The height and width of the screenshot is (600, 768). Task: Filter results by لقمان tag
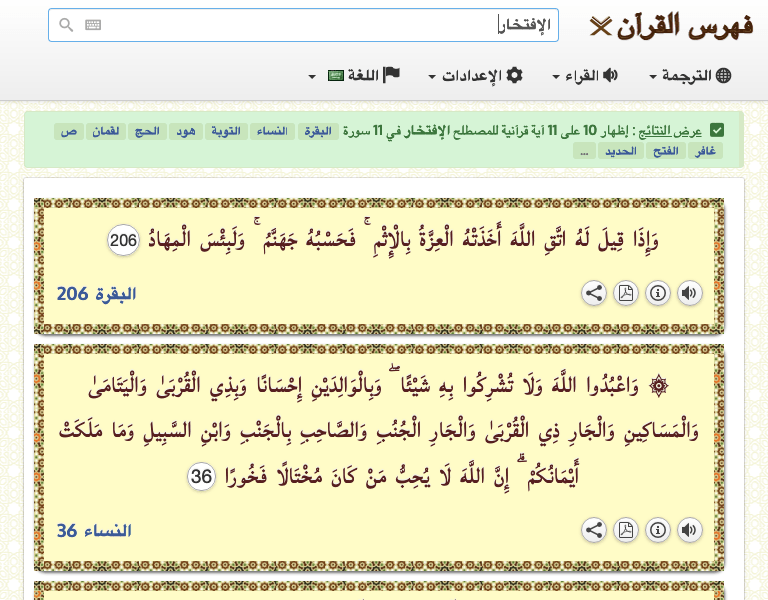[x=106, y=131]
